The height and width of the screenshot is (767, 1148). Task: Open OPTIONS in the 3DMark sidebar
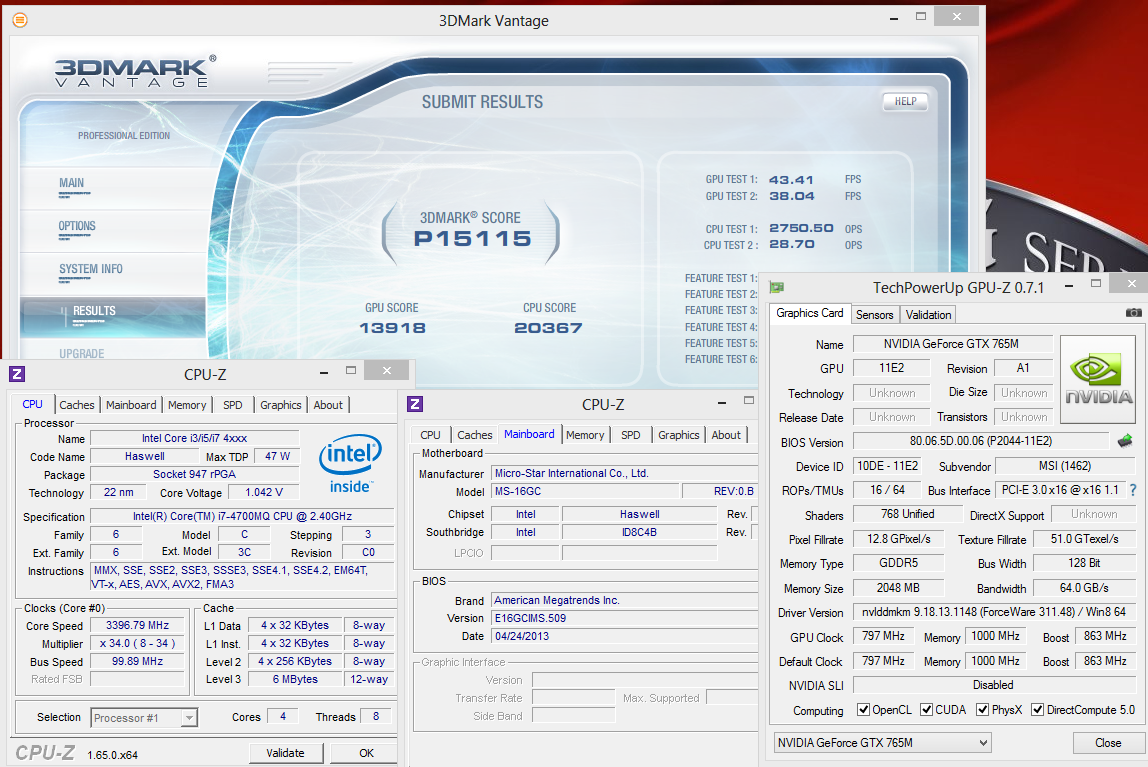(77, 226)
